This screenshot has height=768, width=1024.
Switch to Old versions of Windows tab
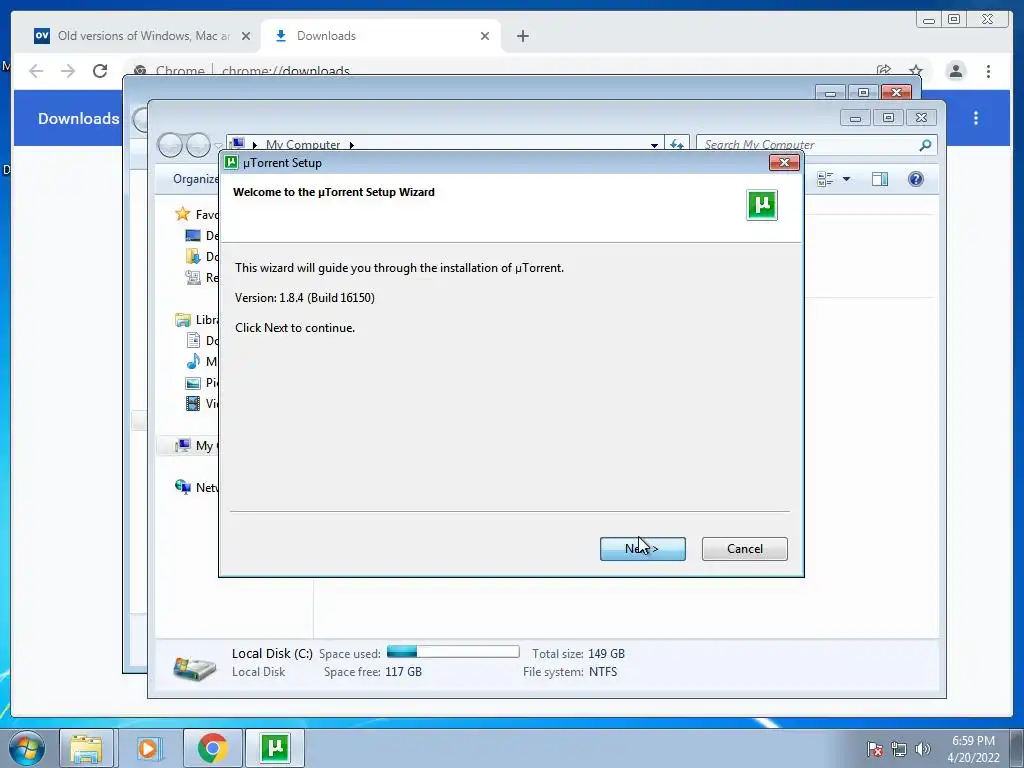click(143, 36)
